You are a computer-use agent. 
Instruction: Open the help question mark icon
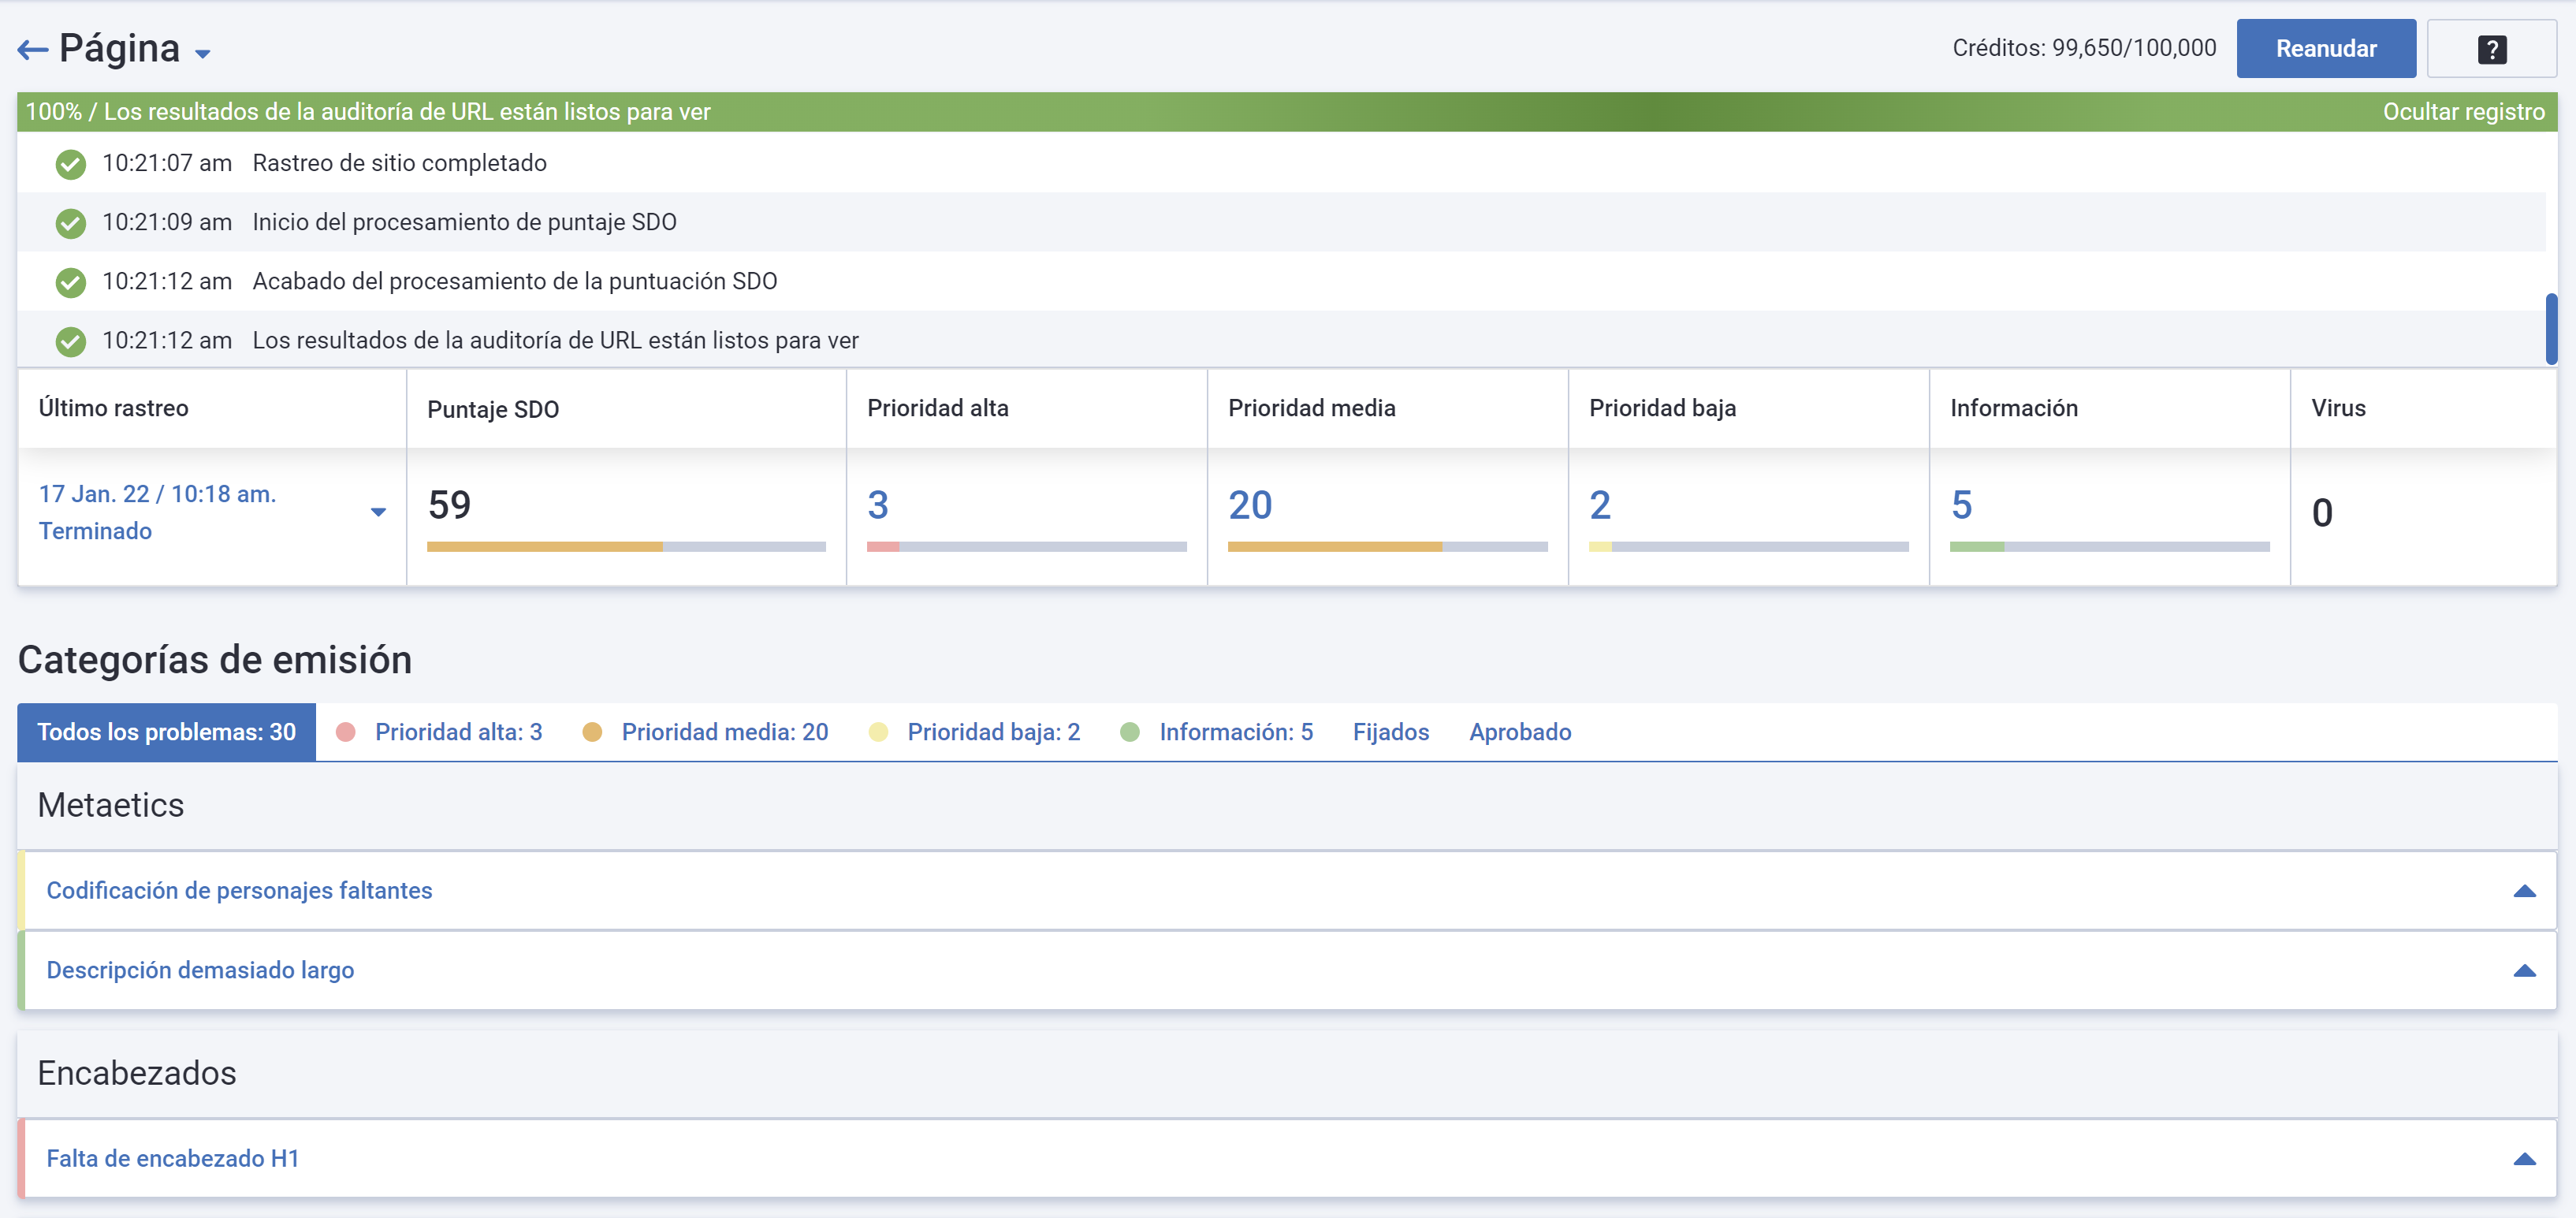pos(2489,47)
